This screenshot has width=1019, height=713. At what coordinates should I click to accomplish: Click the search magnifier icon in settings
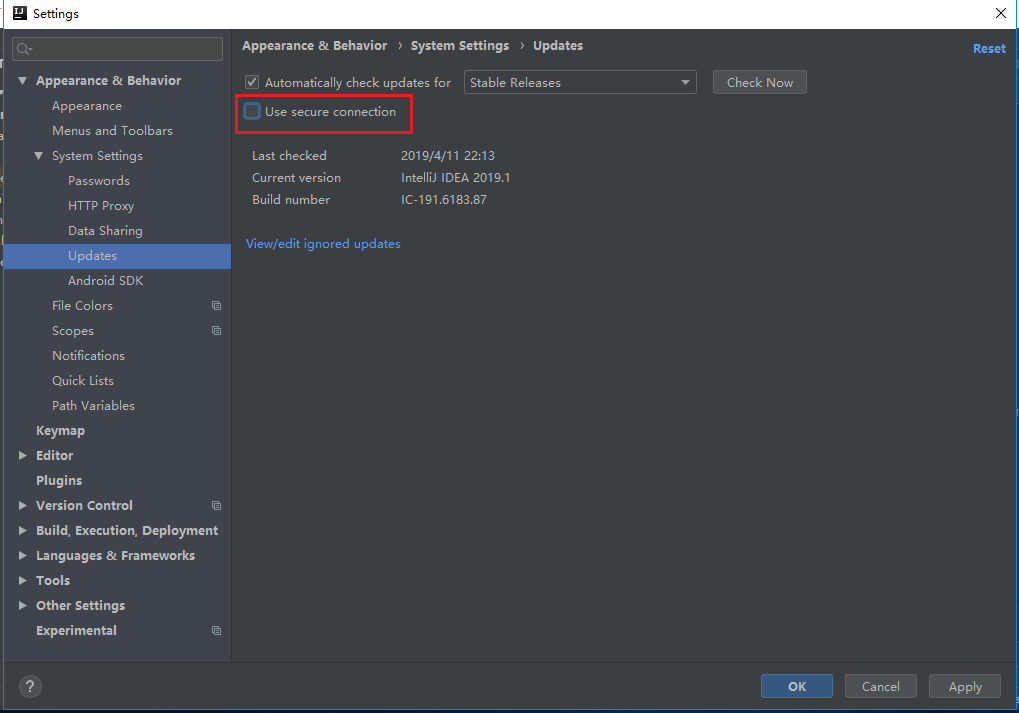pos(24,49)
